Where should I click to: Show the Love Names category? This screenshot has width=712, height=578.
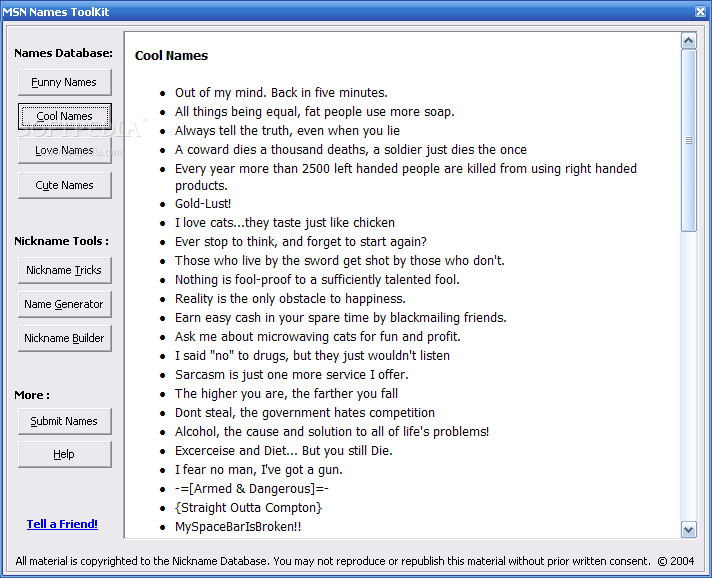[64, 150]
